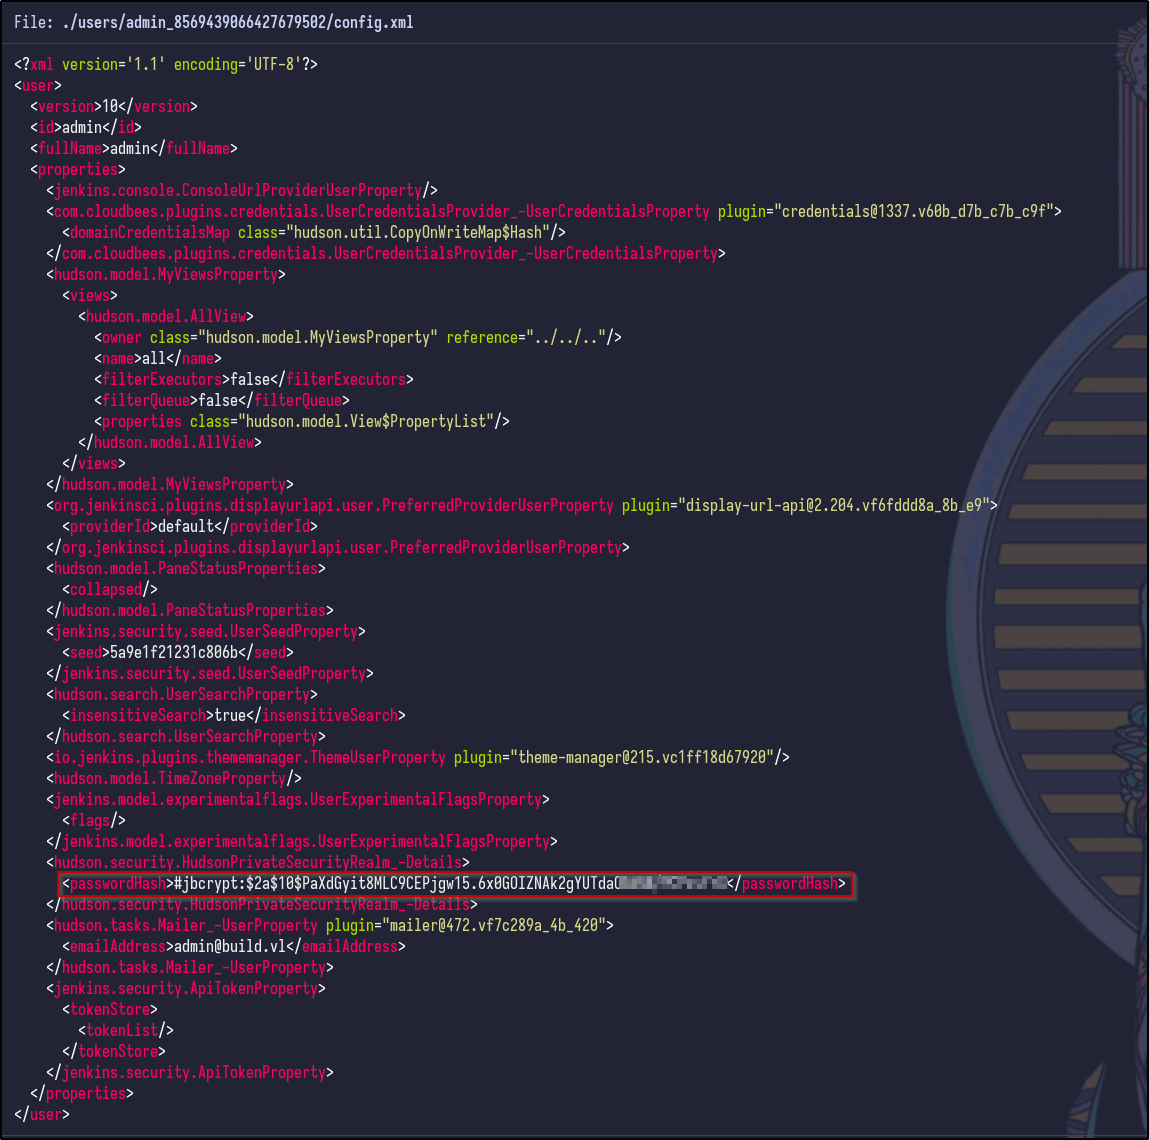Click the theme-manager ThemeUserProperty line
This screenshot has width=1149, height=1140.
[417, 757]
